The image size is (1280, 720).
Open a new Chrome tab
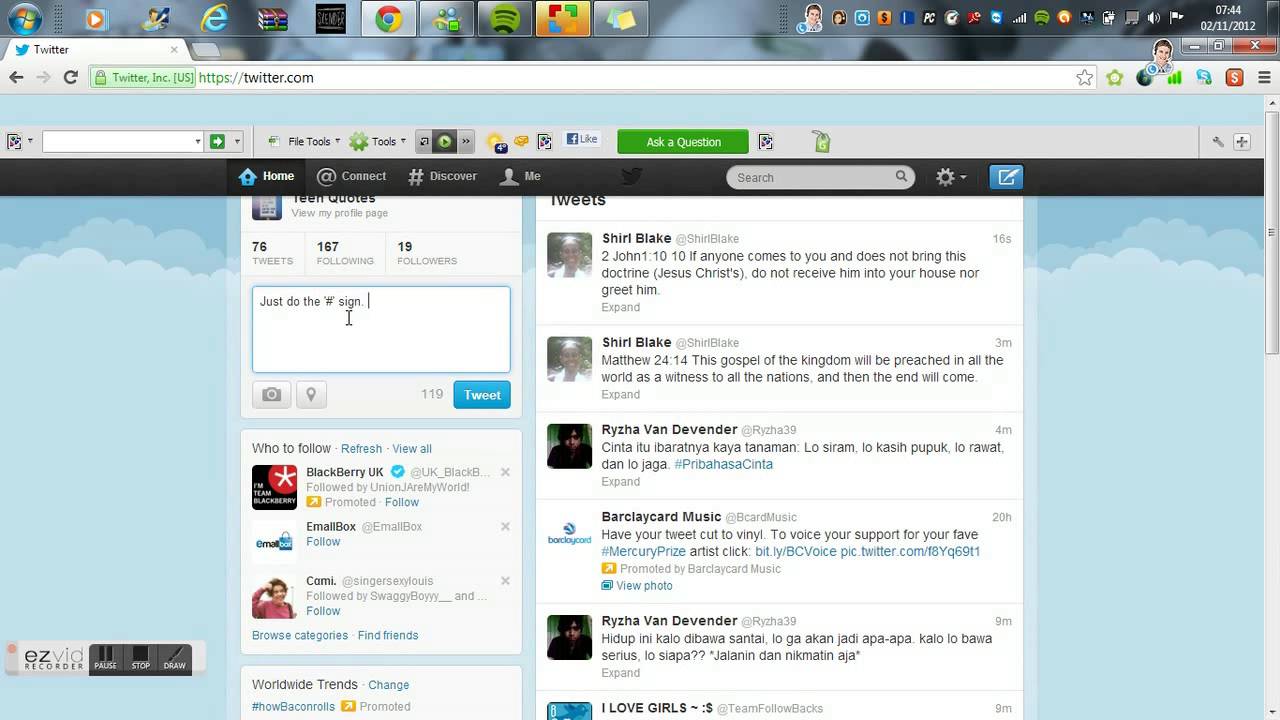[205, 50]
